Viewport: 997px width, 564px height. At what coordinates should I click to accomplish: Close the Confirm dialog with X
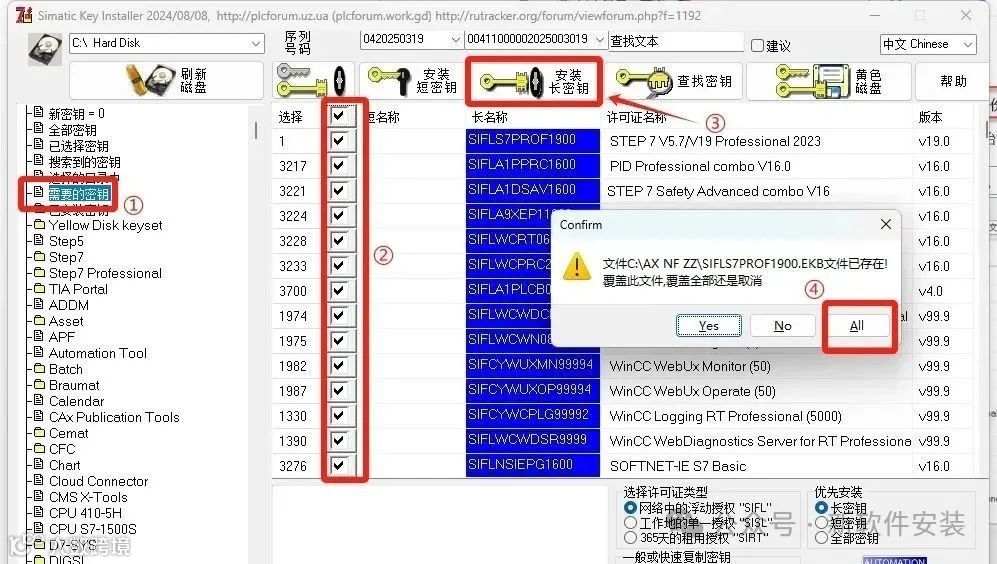pos(886,224)
